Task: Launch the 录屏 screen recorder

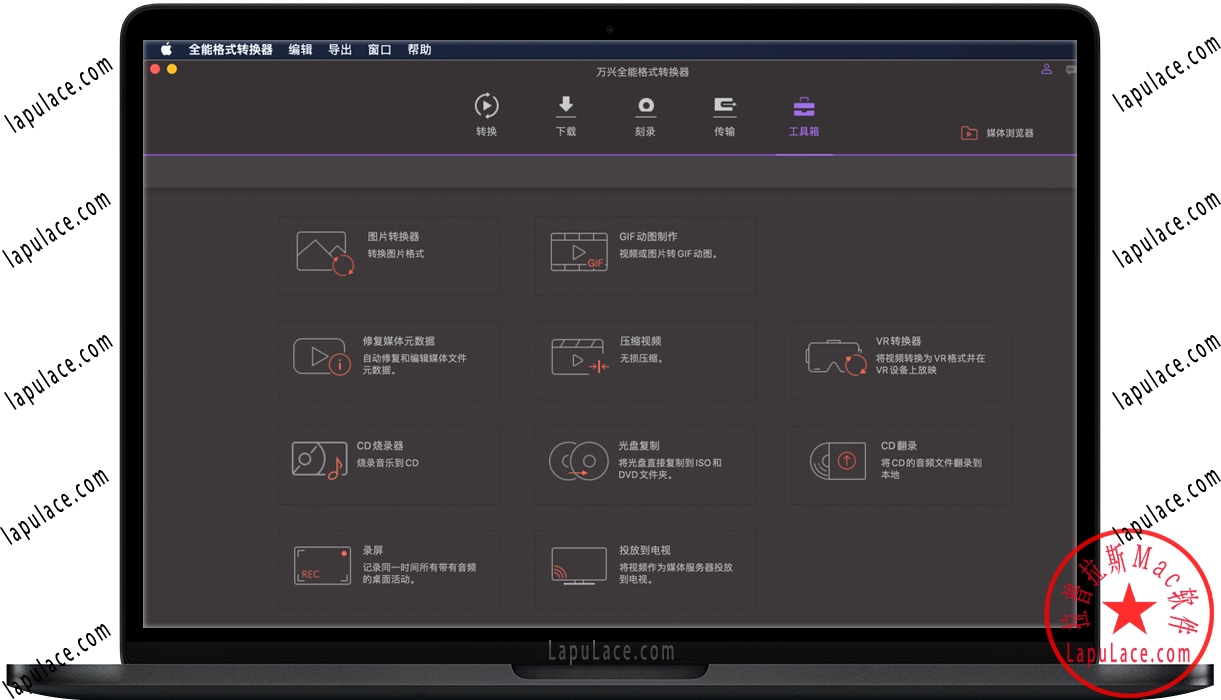Action: pos(388,569)
